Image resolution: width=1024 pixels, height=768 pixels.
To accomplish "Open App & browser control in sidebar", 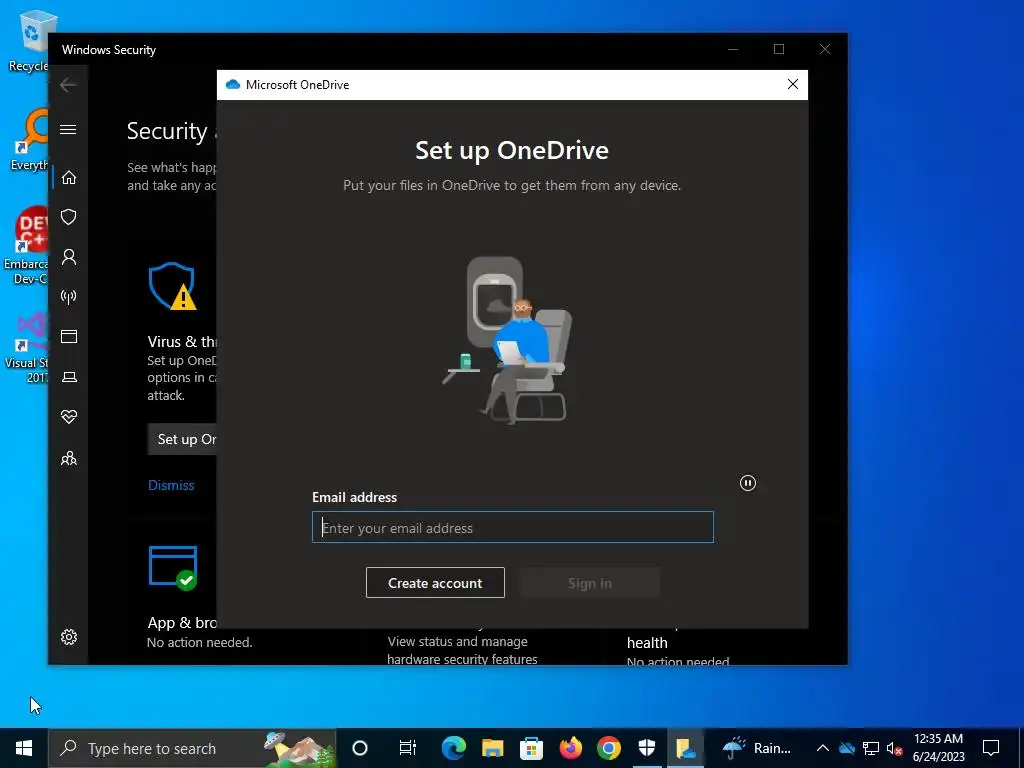I will pyautogui.click(x=69, y=336).
